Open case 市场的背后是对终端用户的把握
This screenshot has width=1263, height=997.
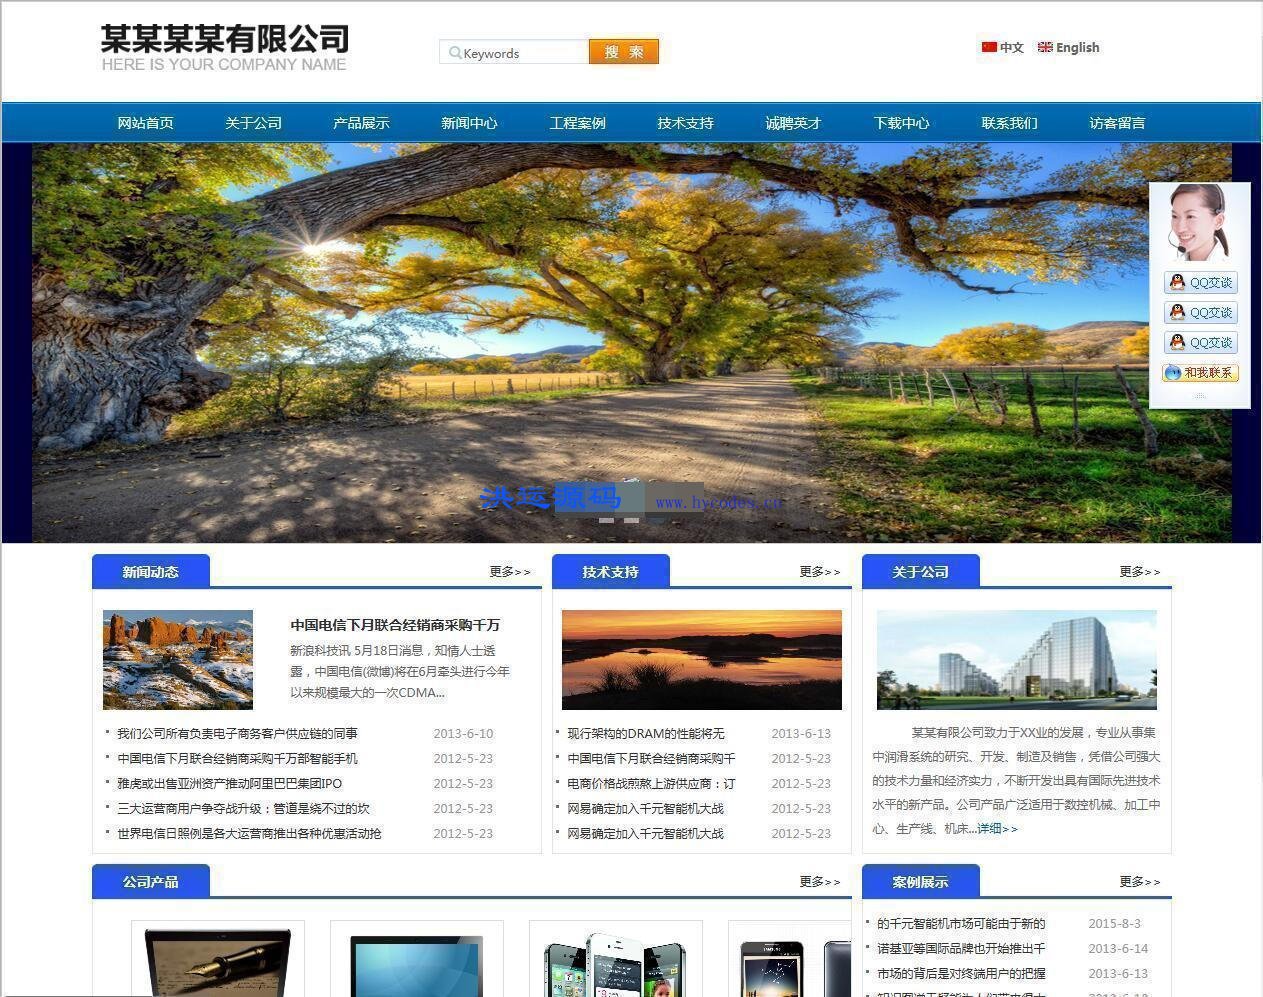(x=961, y=974)
